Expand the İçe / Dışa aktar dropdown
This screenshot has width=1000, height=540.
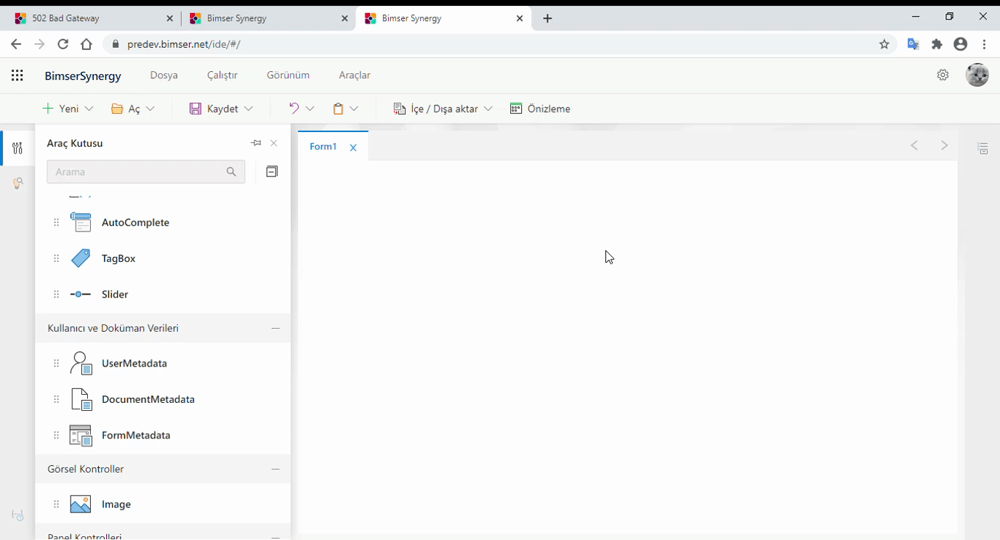(x=488, y=109)
